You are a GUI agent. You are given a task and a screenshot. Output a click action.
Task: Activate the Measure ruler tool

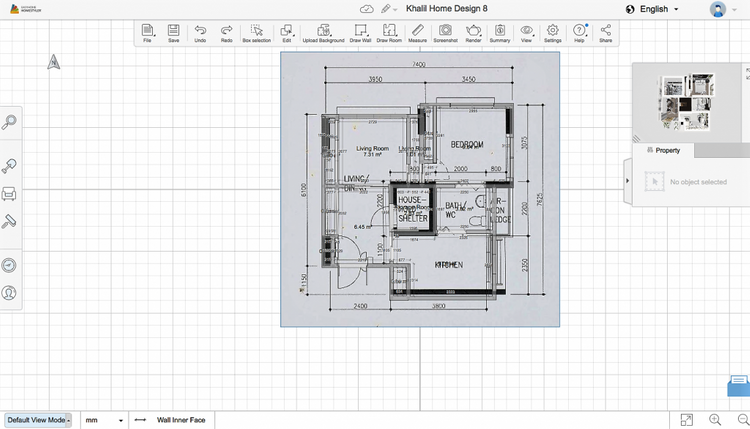418,33
